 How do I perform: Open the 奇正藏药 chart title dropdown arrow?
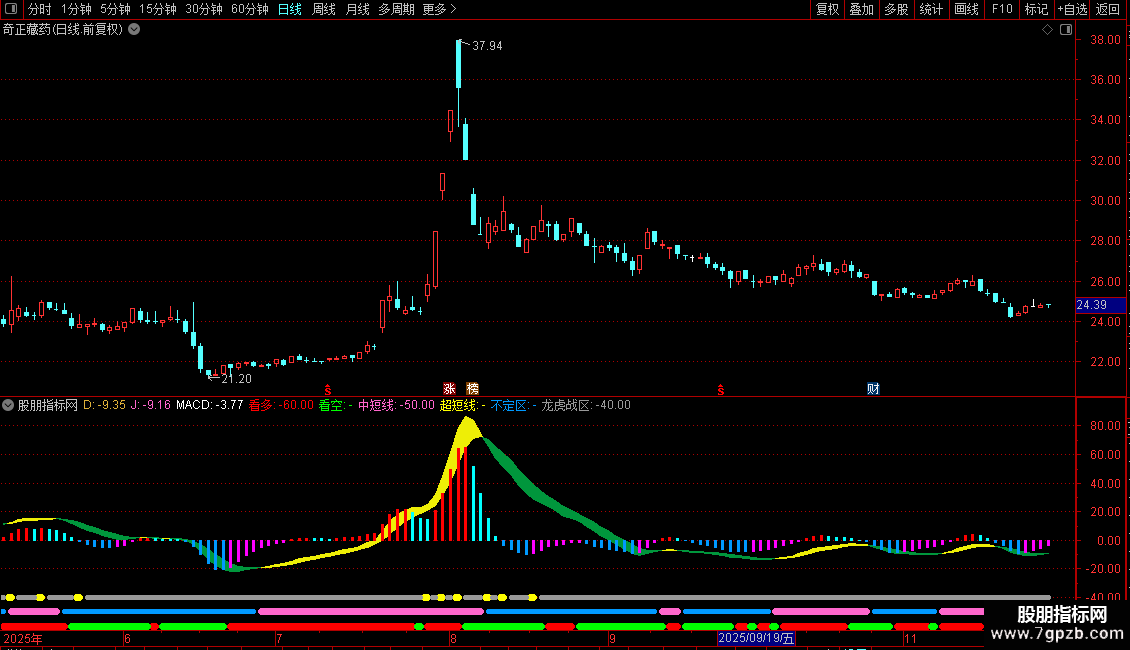point(134,30)
